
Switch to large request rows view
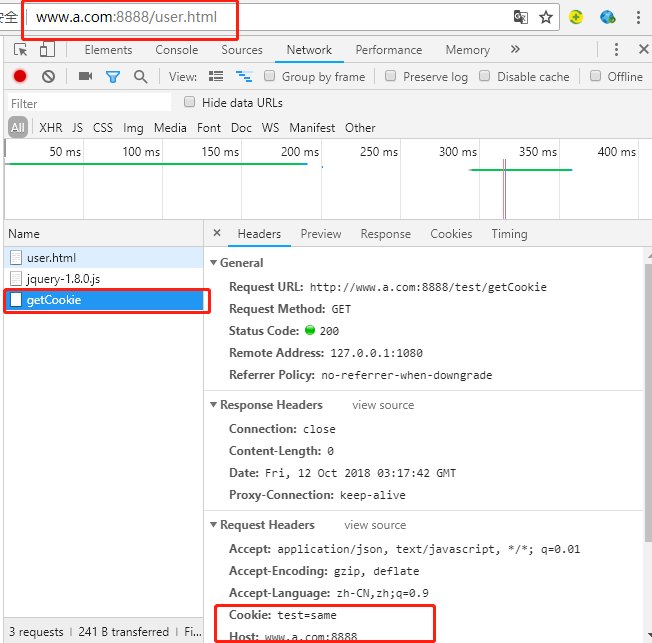pyautogui.click(x=216, y=76)
